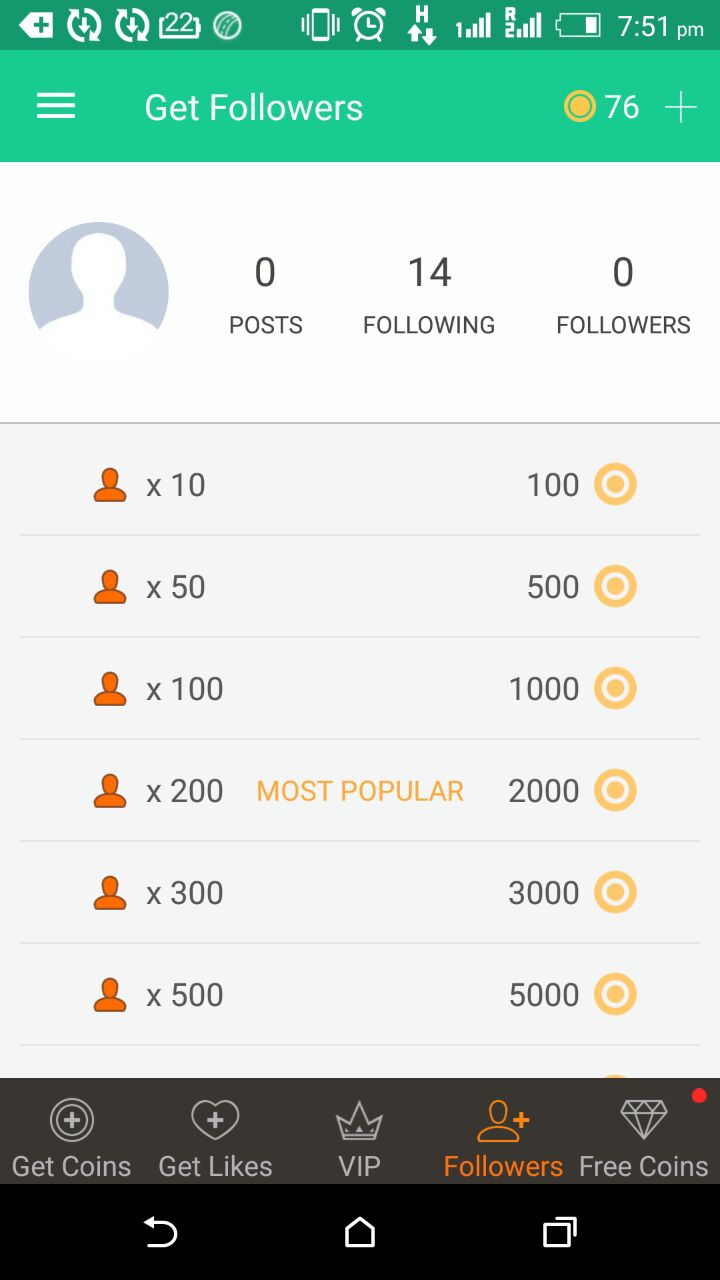The height and width of the screenshot is (1280, 720).
Task: Tap the coin icon on 5000 row
Action: [615, 995]
